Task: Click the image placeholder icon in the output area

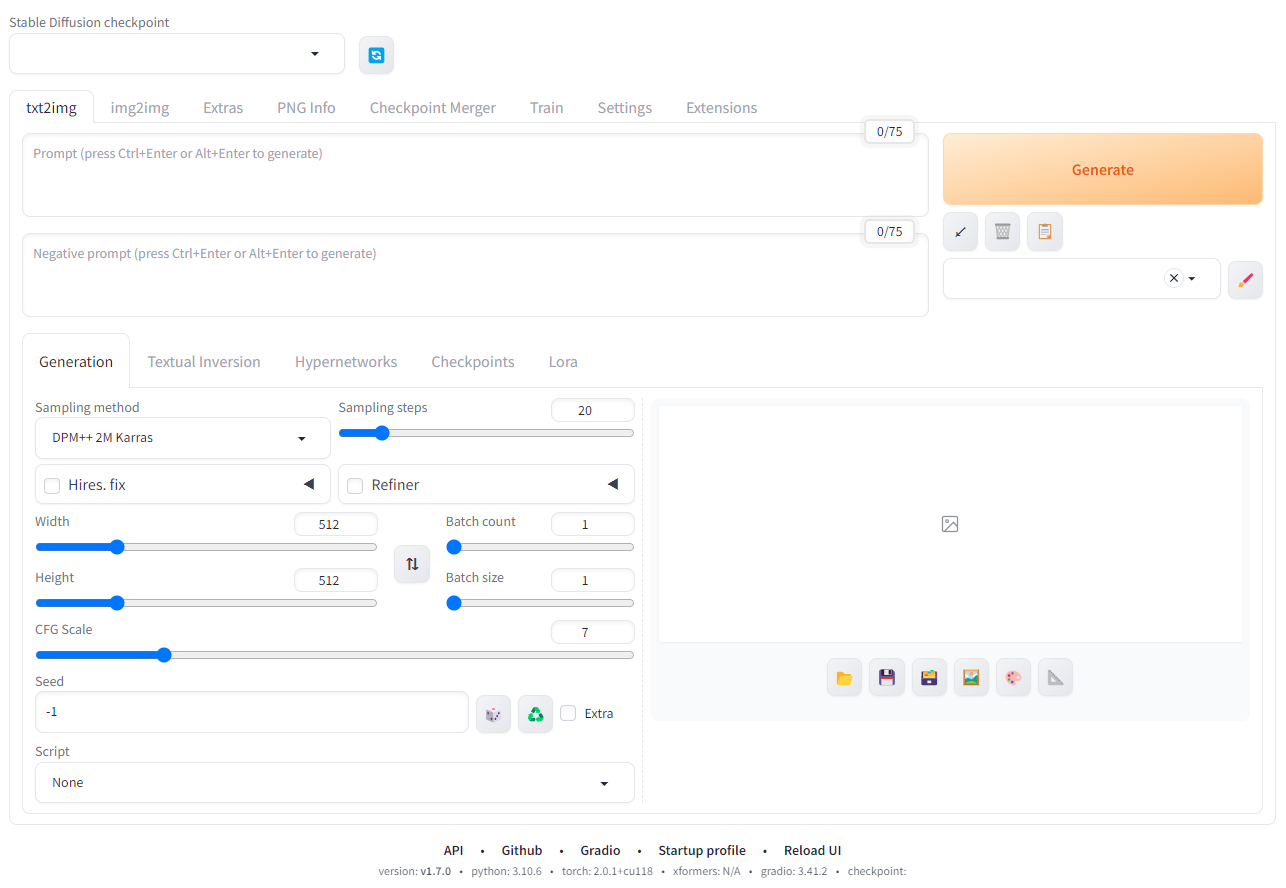Action: click(950, 524)
